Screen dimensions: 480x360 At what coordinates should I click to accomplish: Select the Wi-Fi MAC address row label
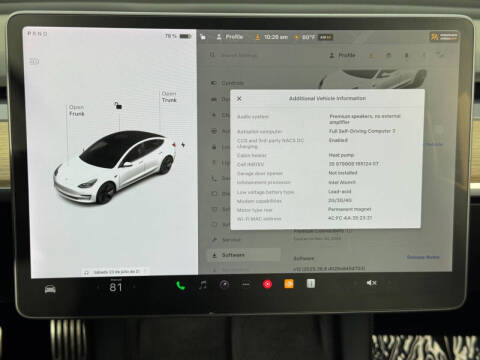pos(259,219)
